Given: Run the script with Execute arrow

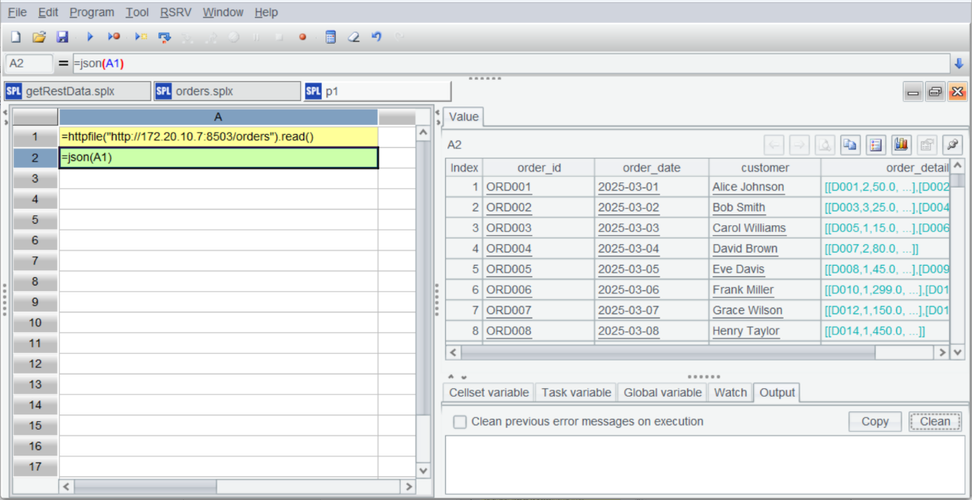Looking at the screenshot, I should pos(90,37).
